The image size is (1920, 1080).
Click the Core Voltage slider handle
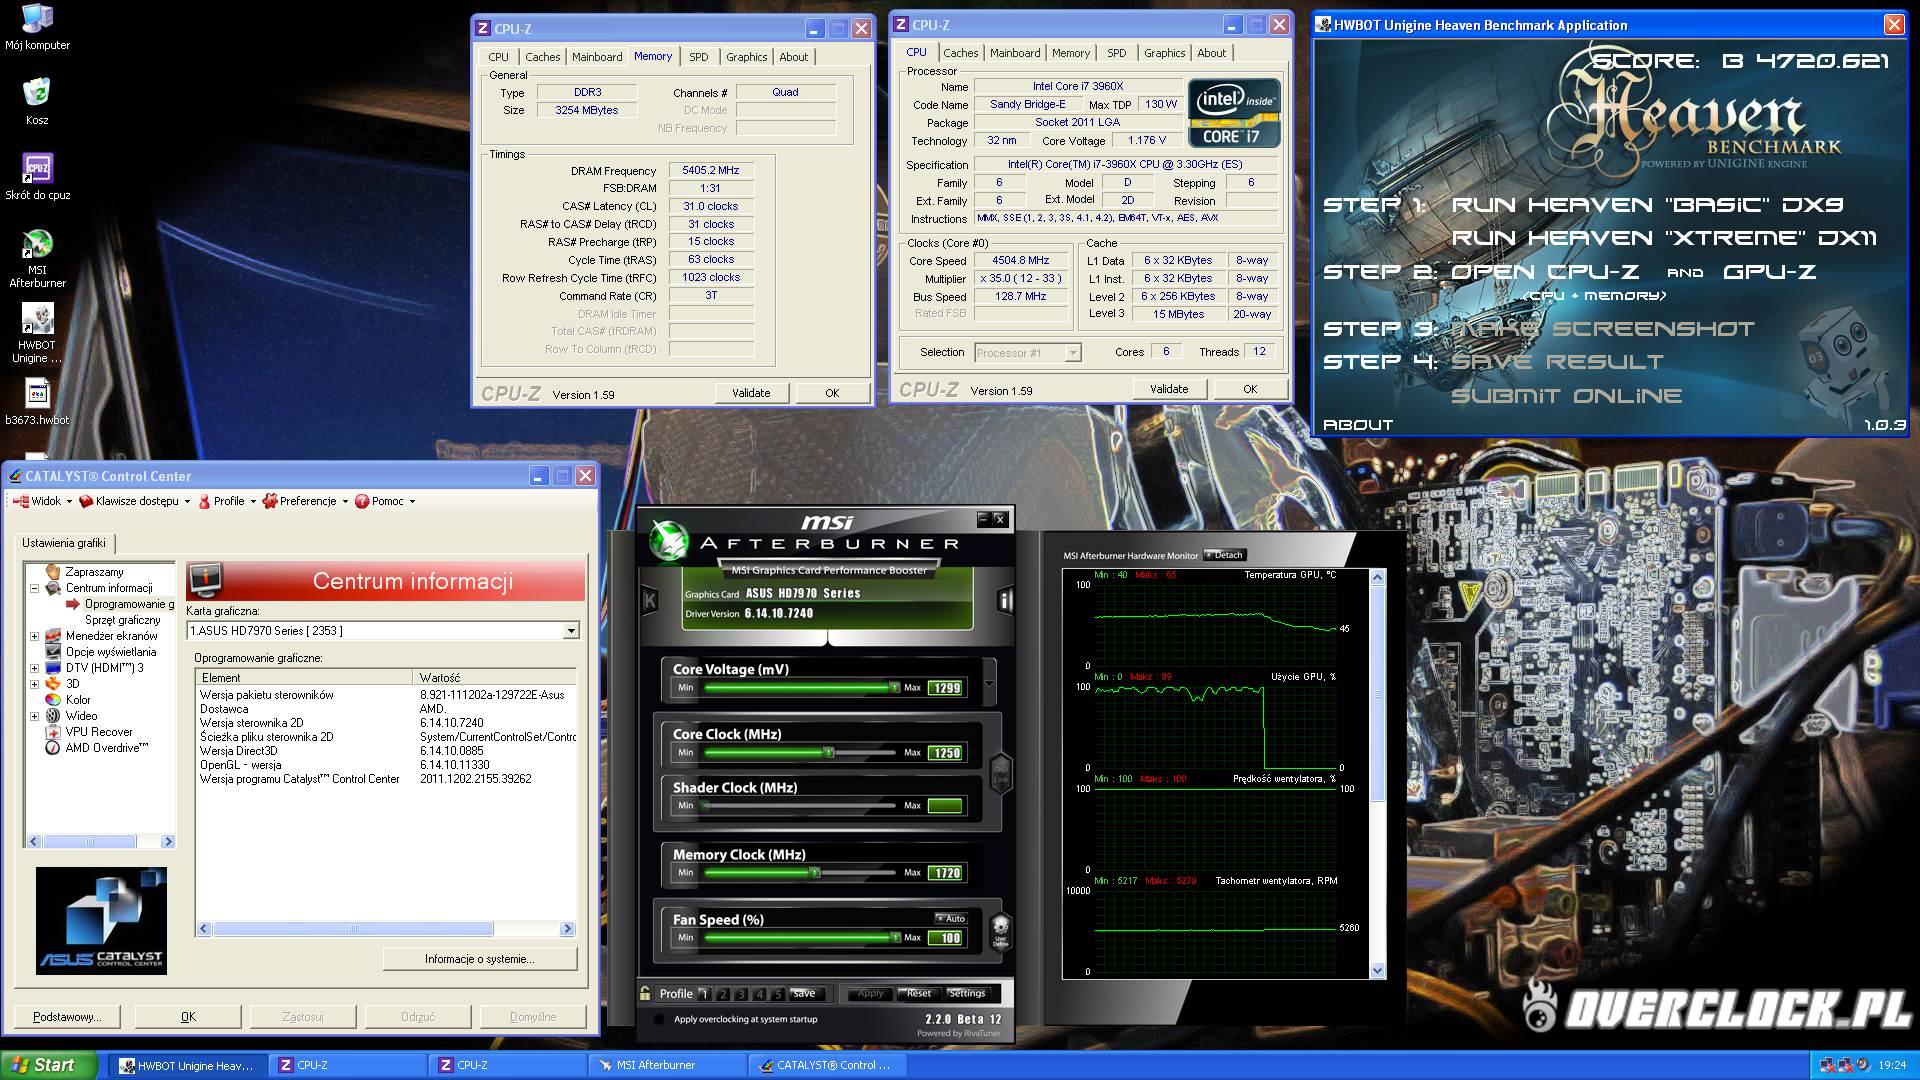(894, 687)
